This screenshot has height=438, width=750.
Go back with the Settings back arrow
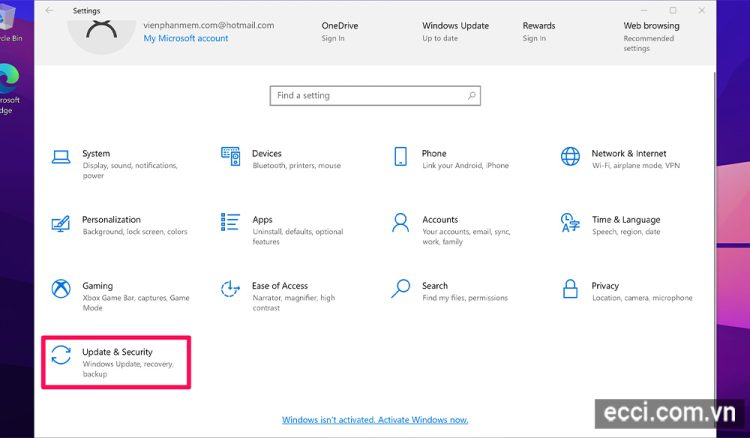pos(49,10)
